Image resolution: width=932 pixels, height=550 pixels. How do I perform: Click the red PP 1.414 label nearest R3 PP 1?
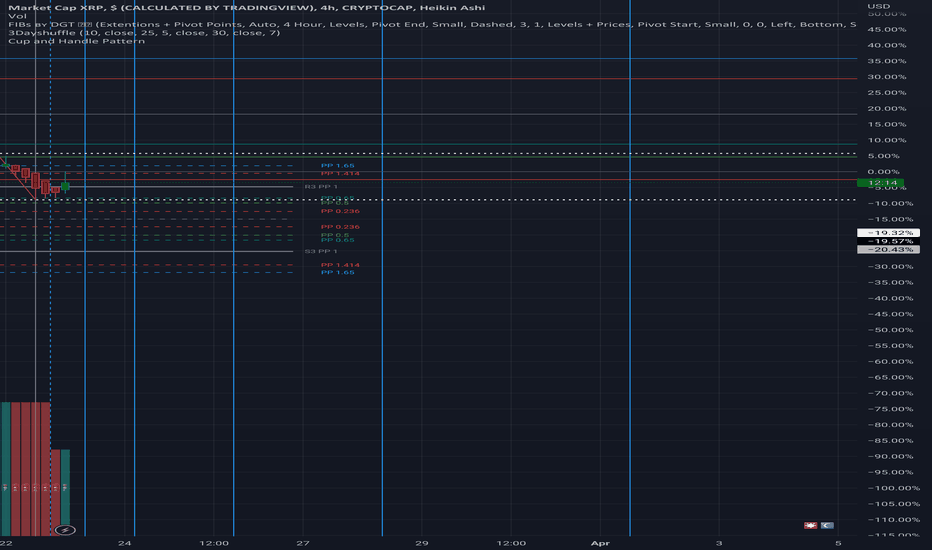[340, 174]
